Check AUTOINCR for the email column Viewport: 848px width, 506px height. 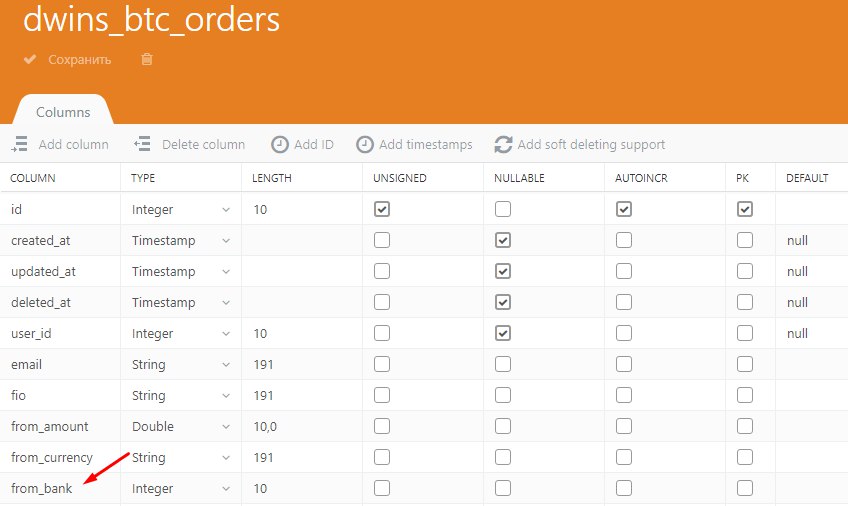point(624,364)
